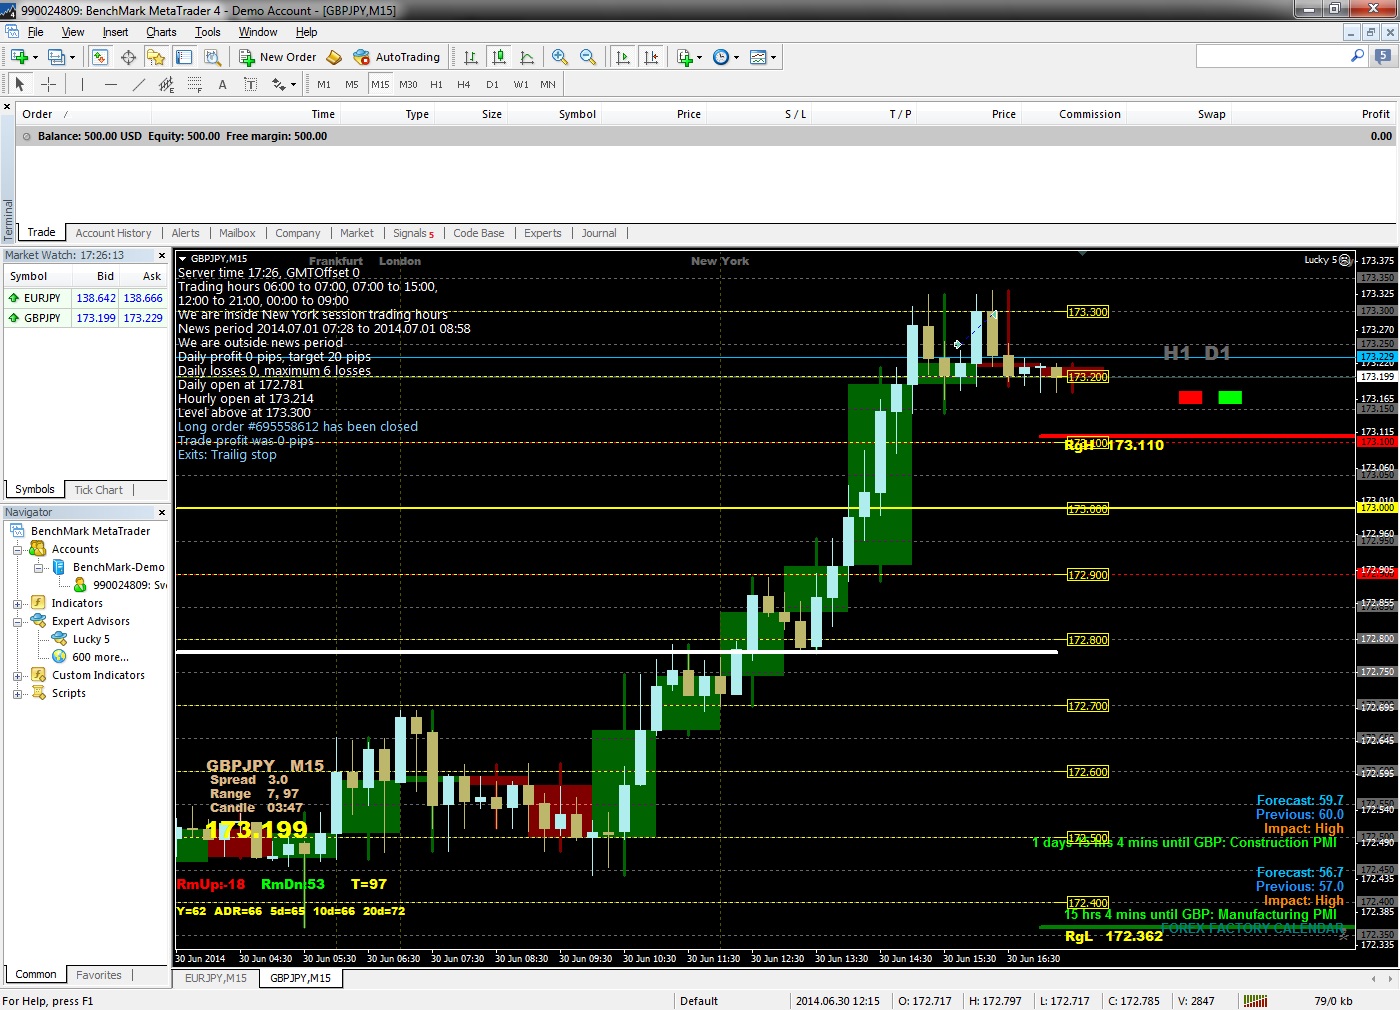Toggle the AutoTrading button
The width and height of the screenshot is (1400, 1010).
click(396, 57)
